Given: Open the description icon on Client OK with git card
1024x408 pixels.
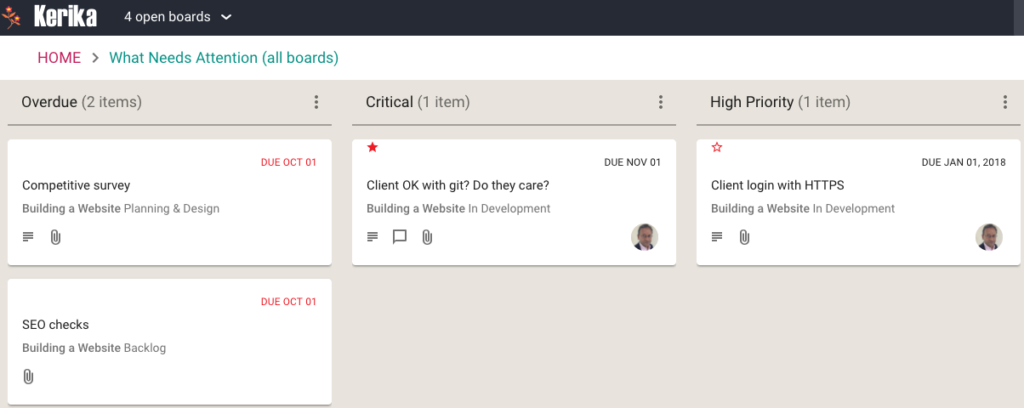Looking at the screenshot, I should tap(372, 237).
